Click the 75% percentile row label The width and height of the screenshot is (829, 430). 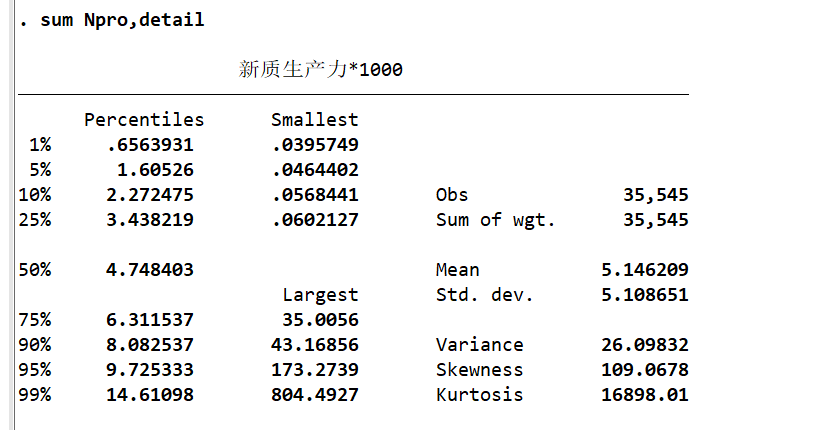point(34,320)
